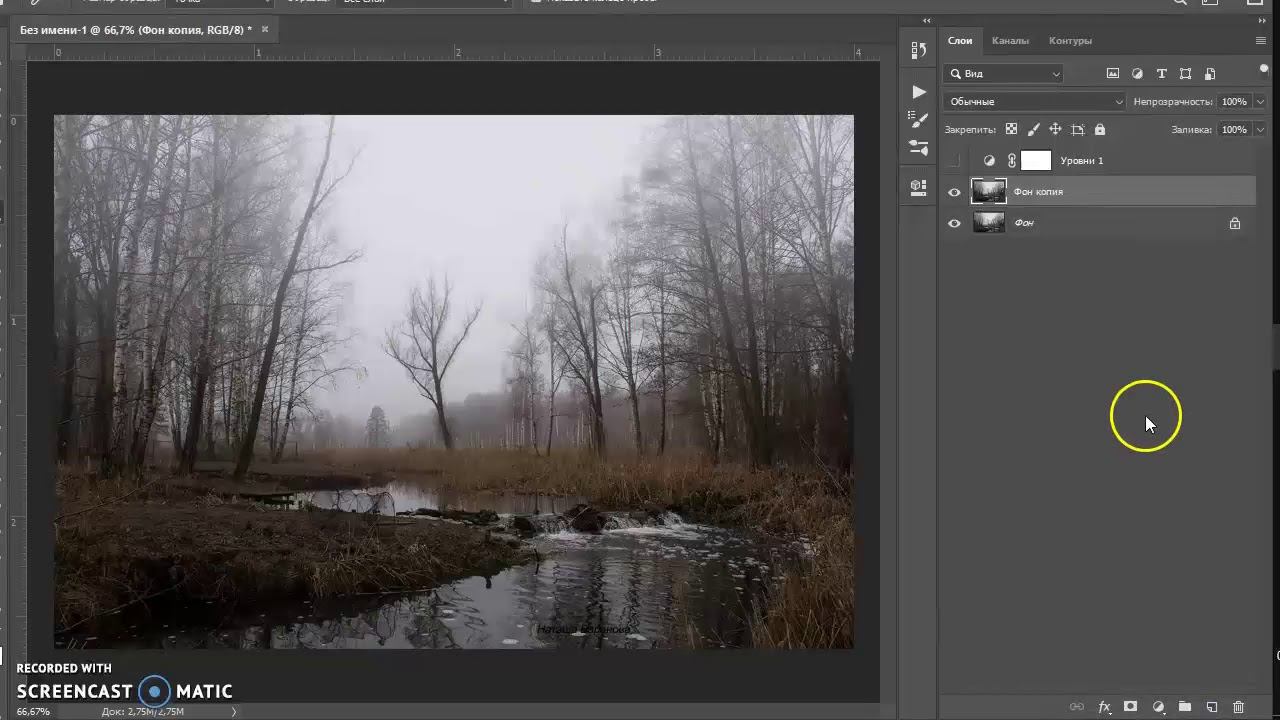Create new fill or adjustment layer icon
This screenshot has width=1280, height=720.
pyautogui.click(x=1158, y=707)
